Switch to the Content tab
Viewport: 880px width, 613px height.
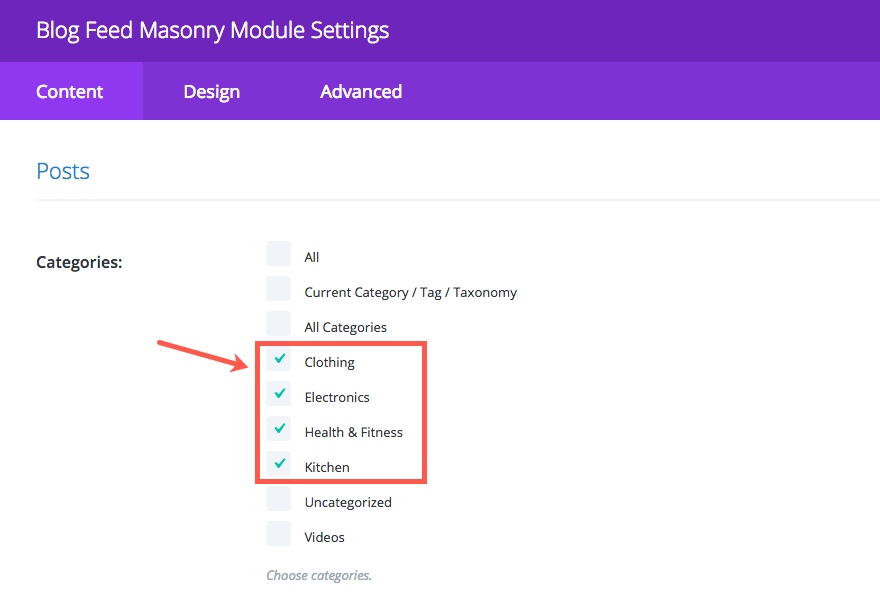[x=70, y=91]
